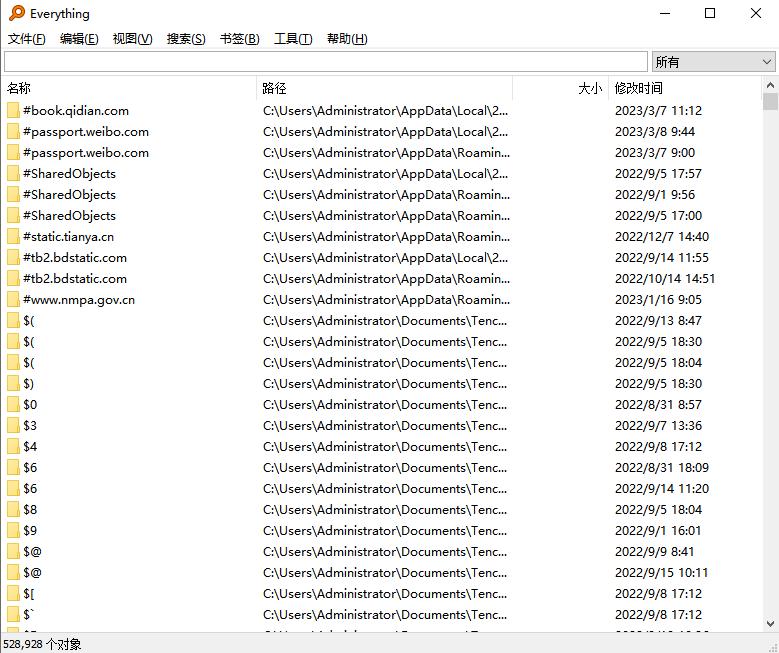The height and width of the screenshot is (653, 779).
Task: Click the 528,928 个对象 status bar text
Action: [x=42, y=645]
